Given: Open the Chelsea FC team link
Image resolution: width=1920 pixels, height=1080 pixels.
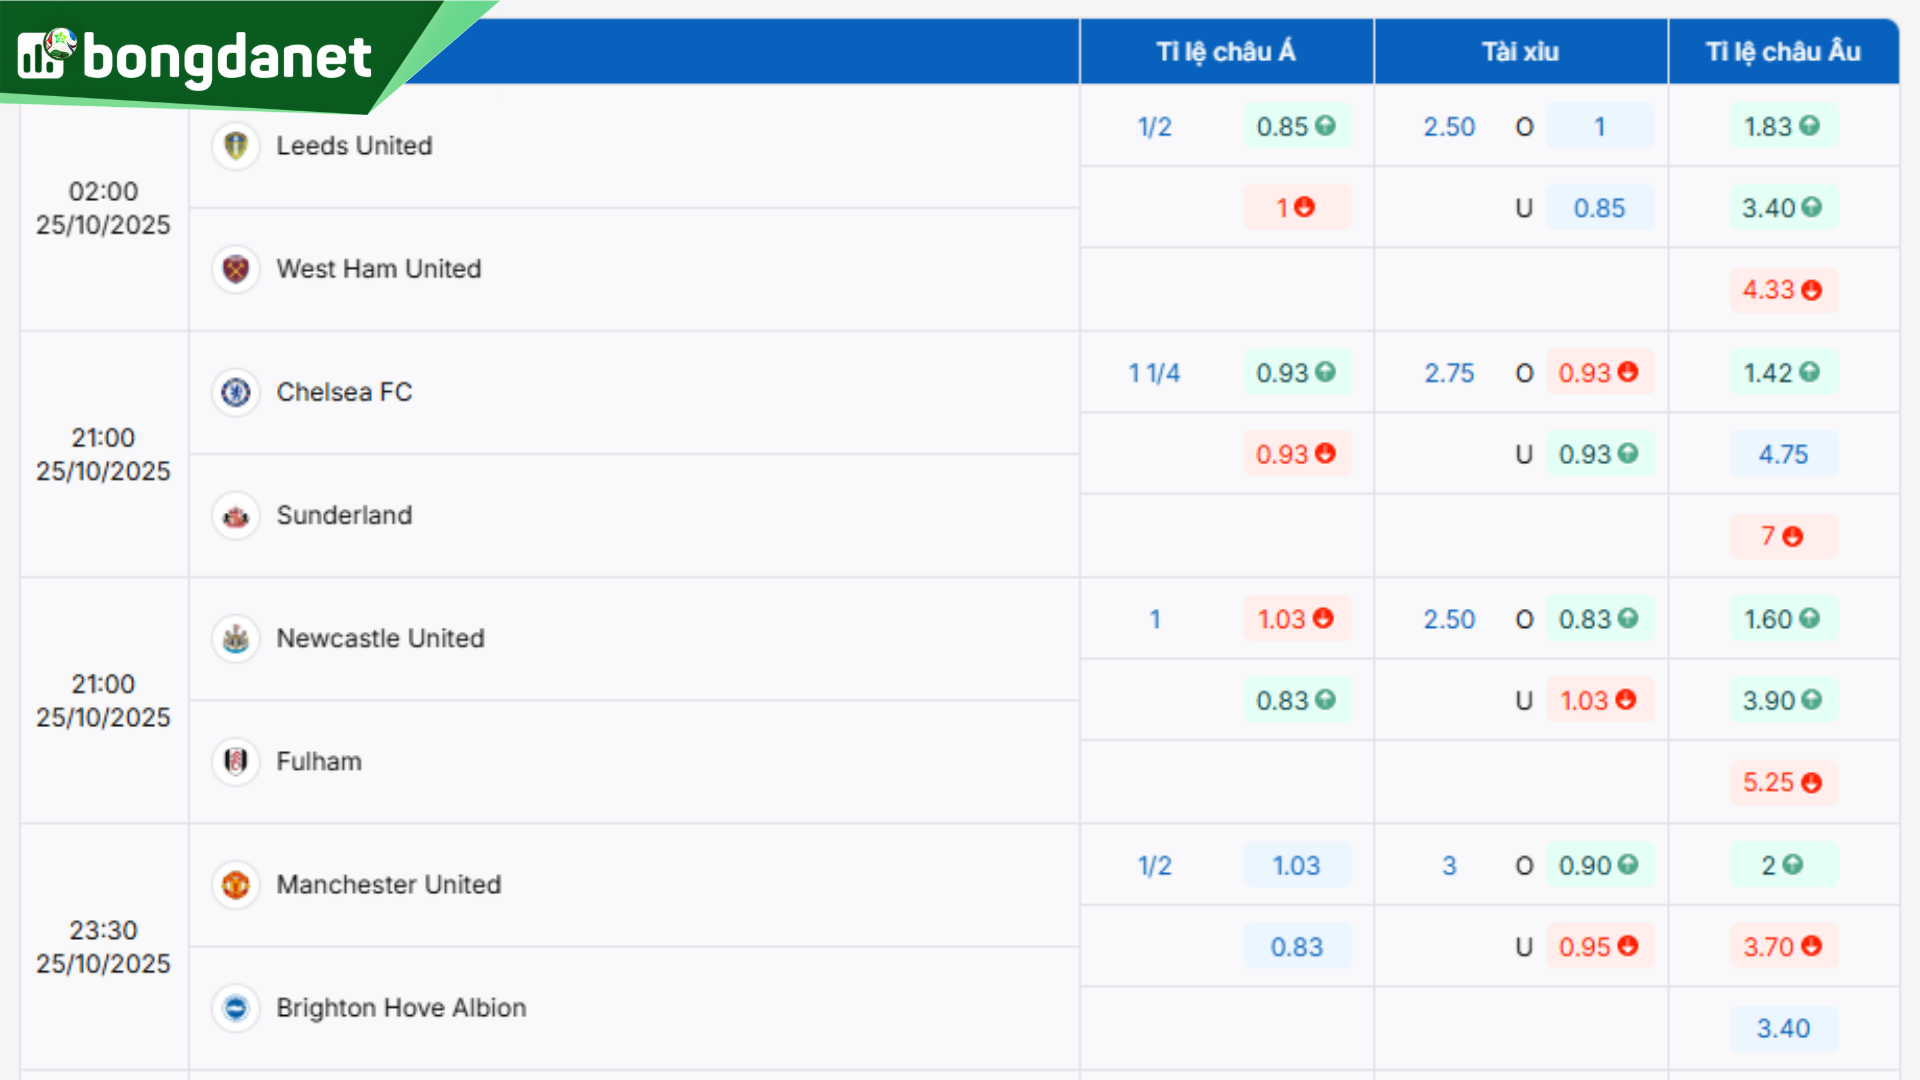Looking at the screenshot, I should point(344,392).
